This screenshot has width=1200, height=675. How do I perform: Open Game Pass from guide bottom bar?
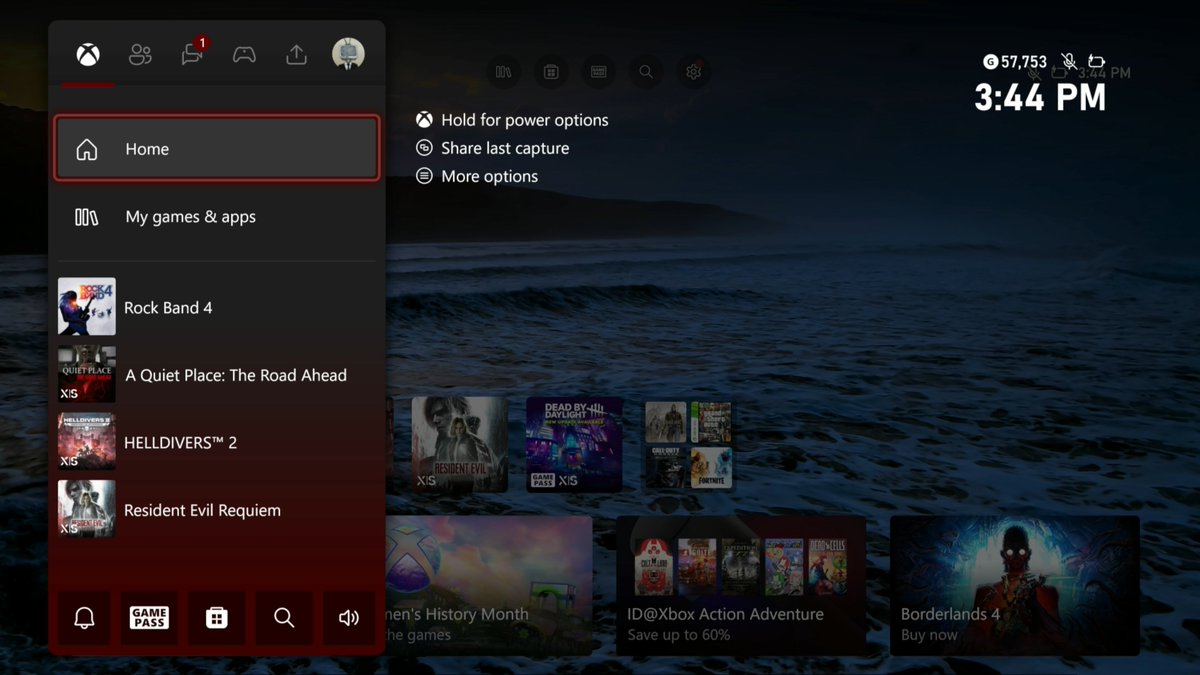(x=150, y=618)
